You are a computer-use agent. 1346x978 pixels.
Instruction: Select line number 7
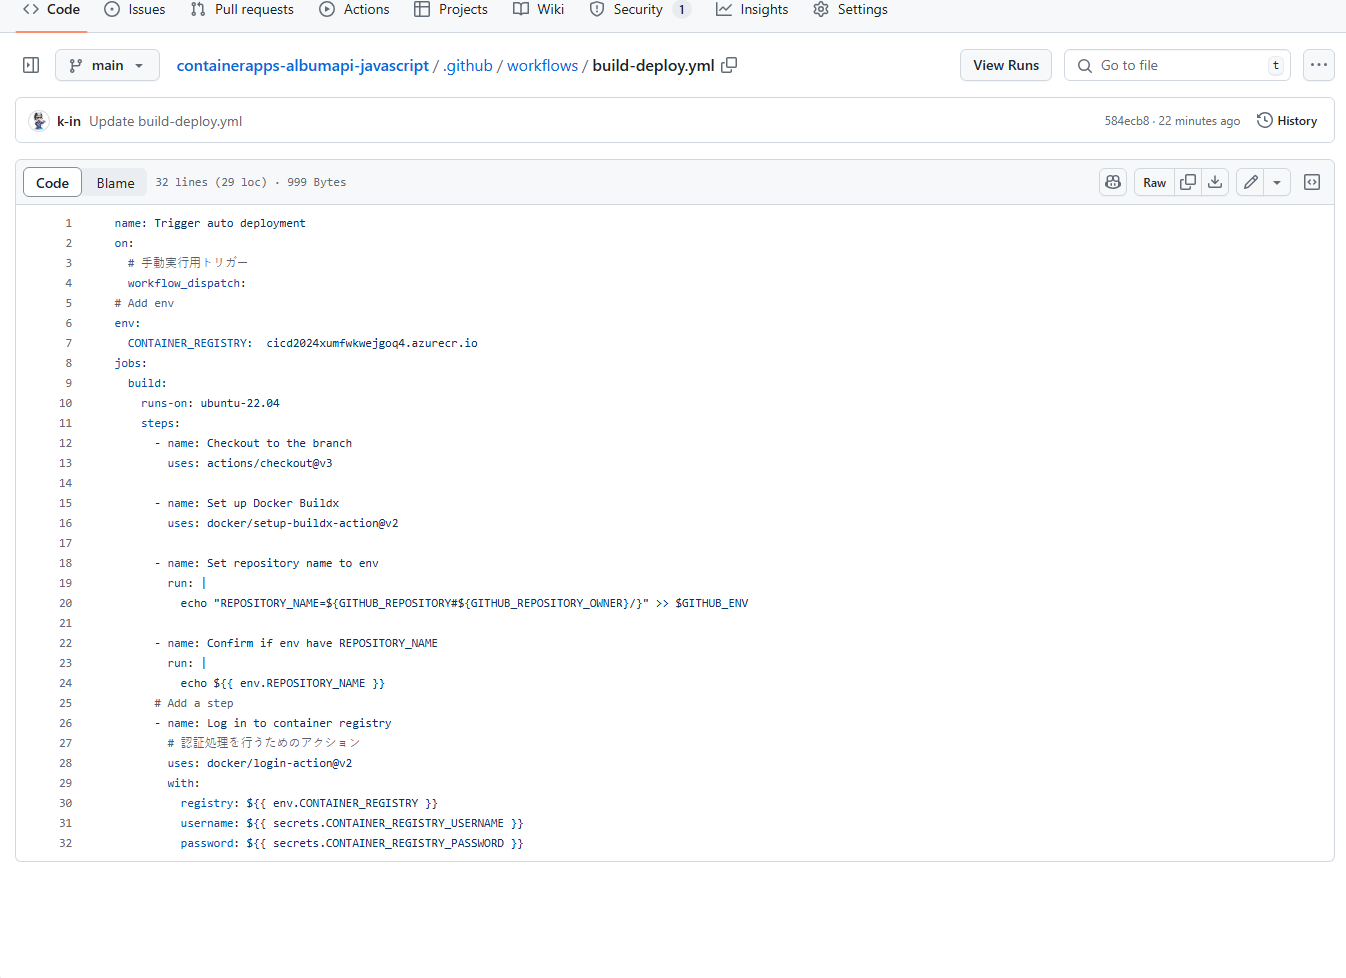tap(68, 343)
